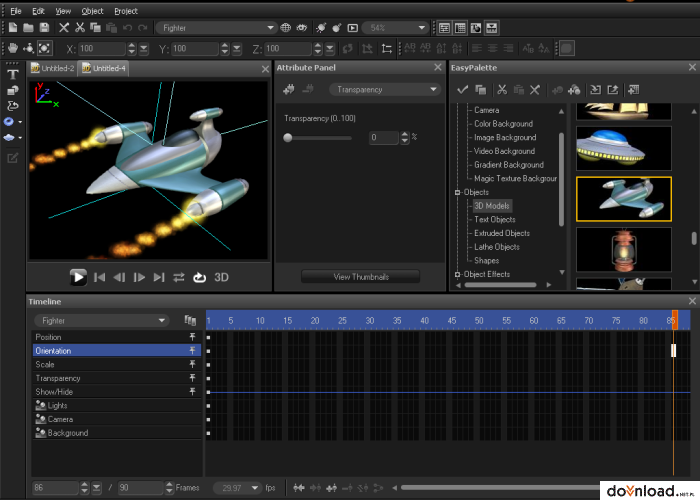This screenshot has height=500, width=700.
Task: Open the Object menu
Action: click(92, 11)
